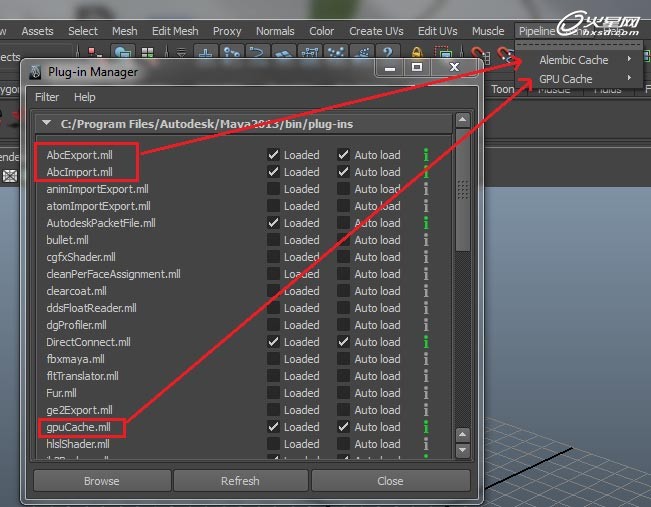Open the Help menu in Plug-in Manager
Viewport: 651px width, 507px height.
[x=85, y=97]
